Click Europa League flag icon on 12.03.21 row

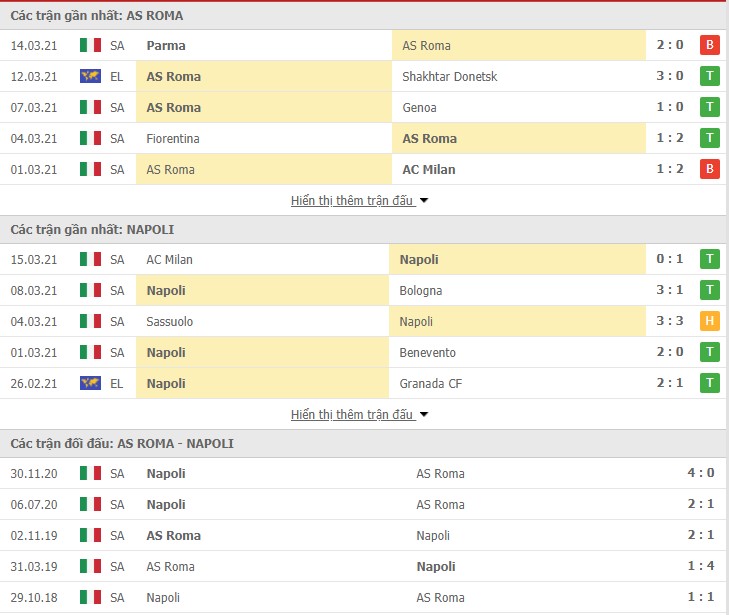tap(90, 76)
